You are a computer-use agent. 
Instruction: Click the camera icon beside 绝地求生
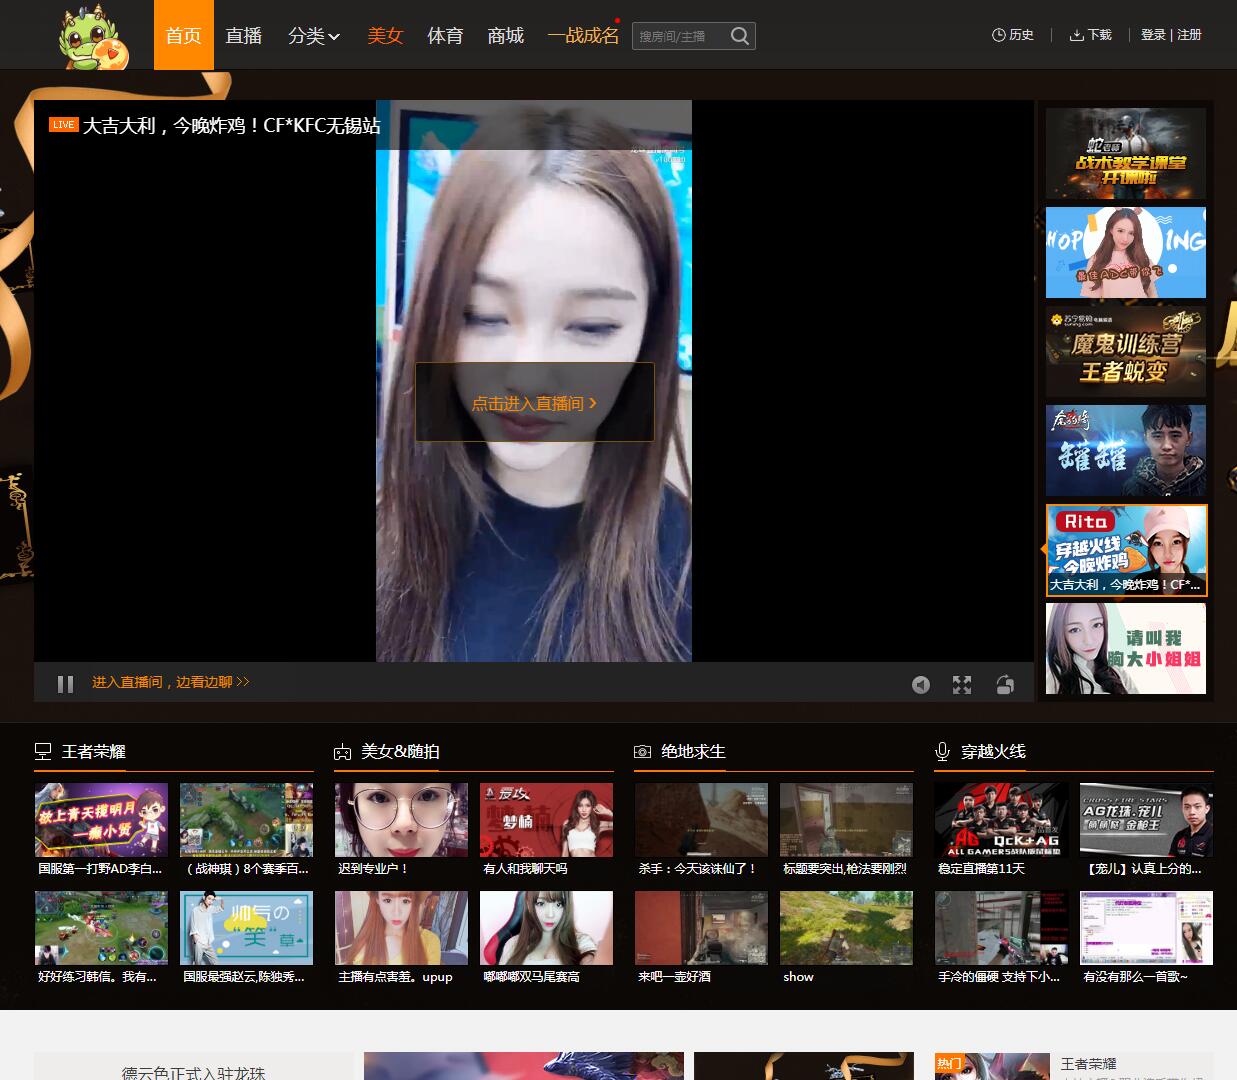click(643, 752)
